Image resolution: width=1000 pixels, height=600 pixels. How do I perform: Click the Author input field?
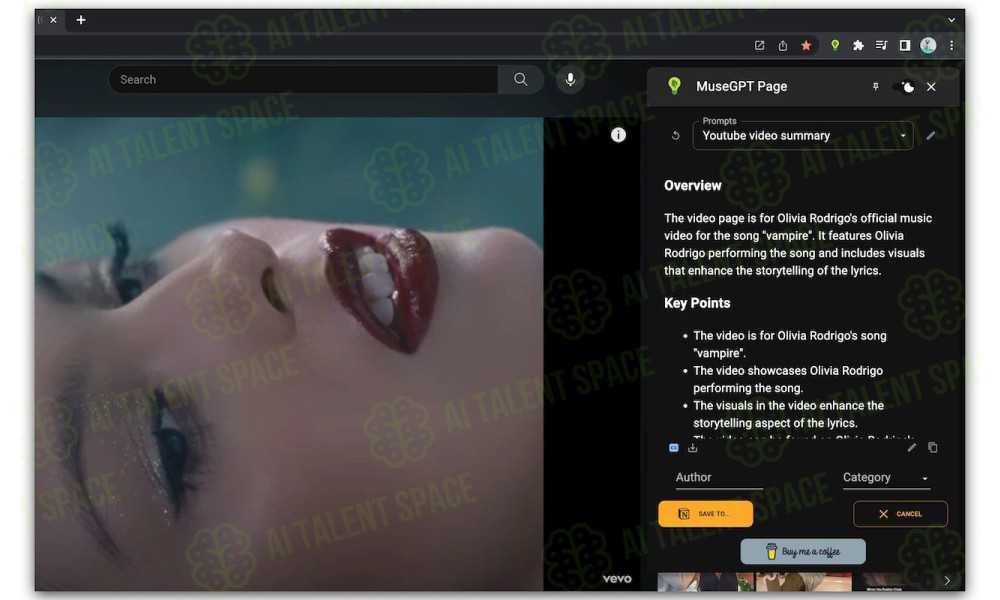pos(719,478)
